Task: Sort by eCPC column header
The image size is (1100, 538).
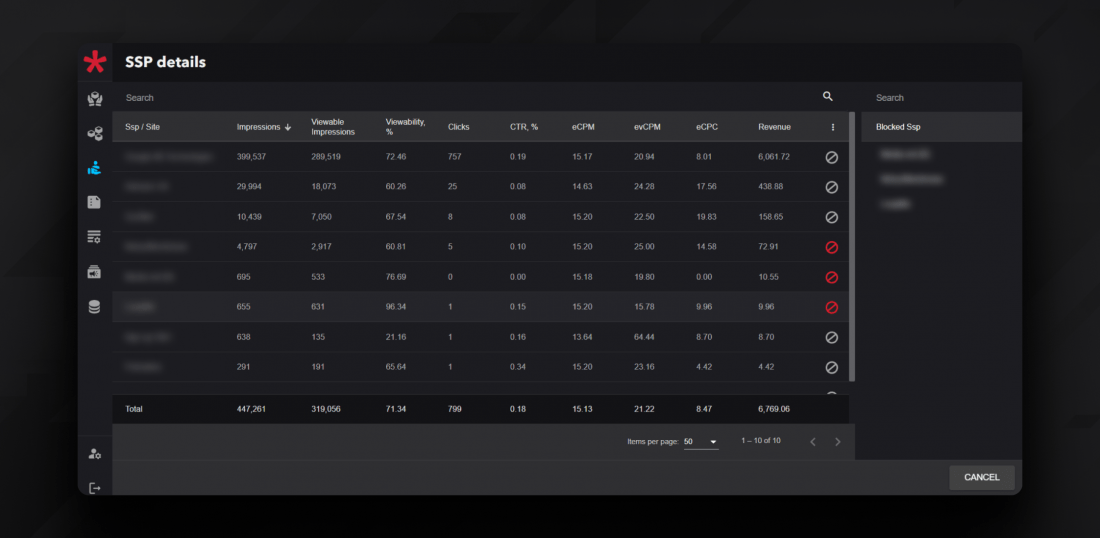Action: pyautogui.click(x=706, y=127)
